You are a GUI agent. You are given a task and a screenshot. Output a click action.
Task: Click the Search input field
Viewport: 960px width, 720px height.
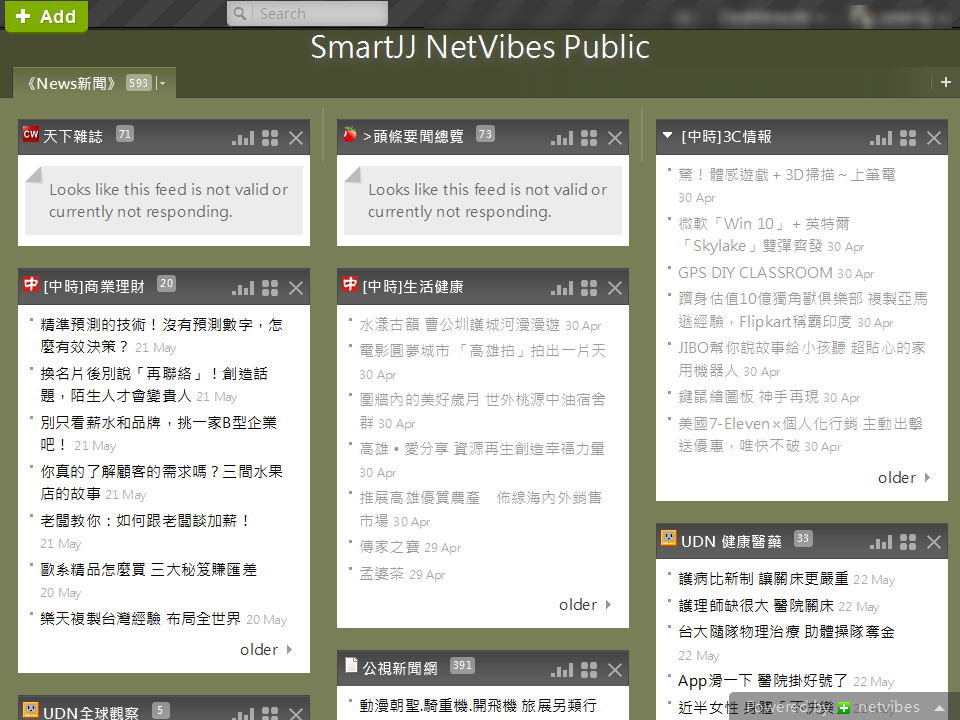[307, 13]
